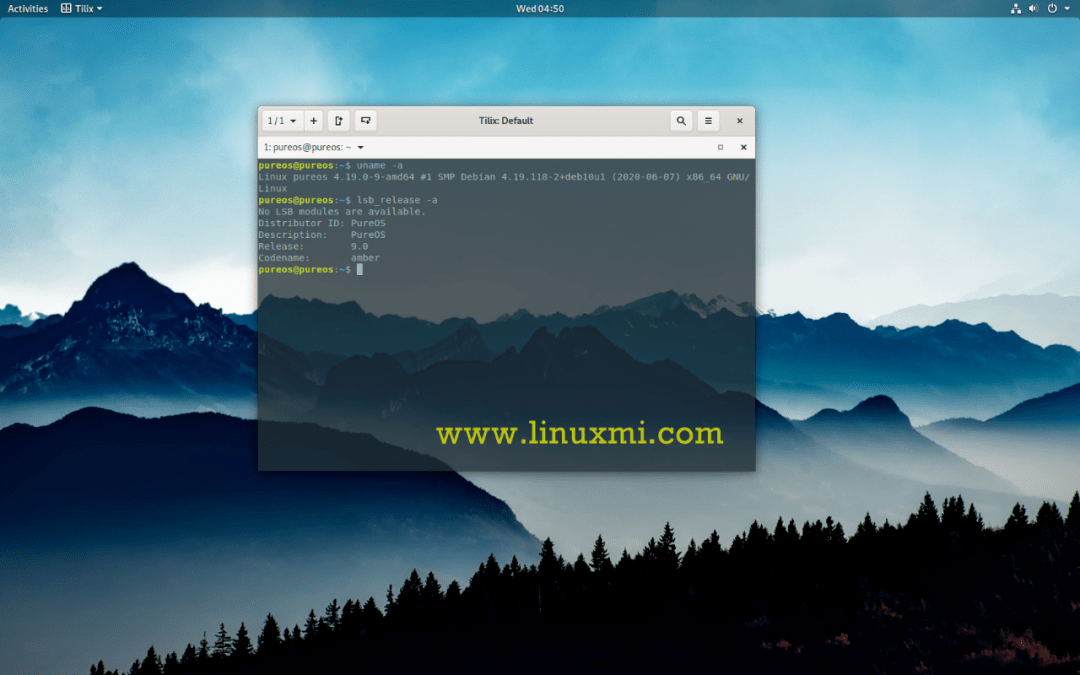Click the network status icon in top bar
The width and height of the screenshot is (1080, 675).
(1014, 8)
